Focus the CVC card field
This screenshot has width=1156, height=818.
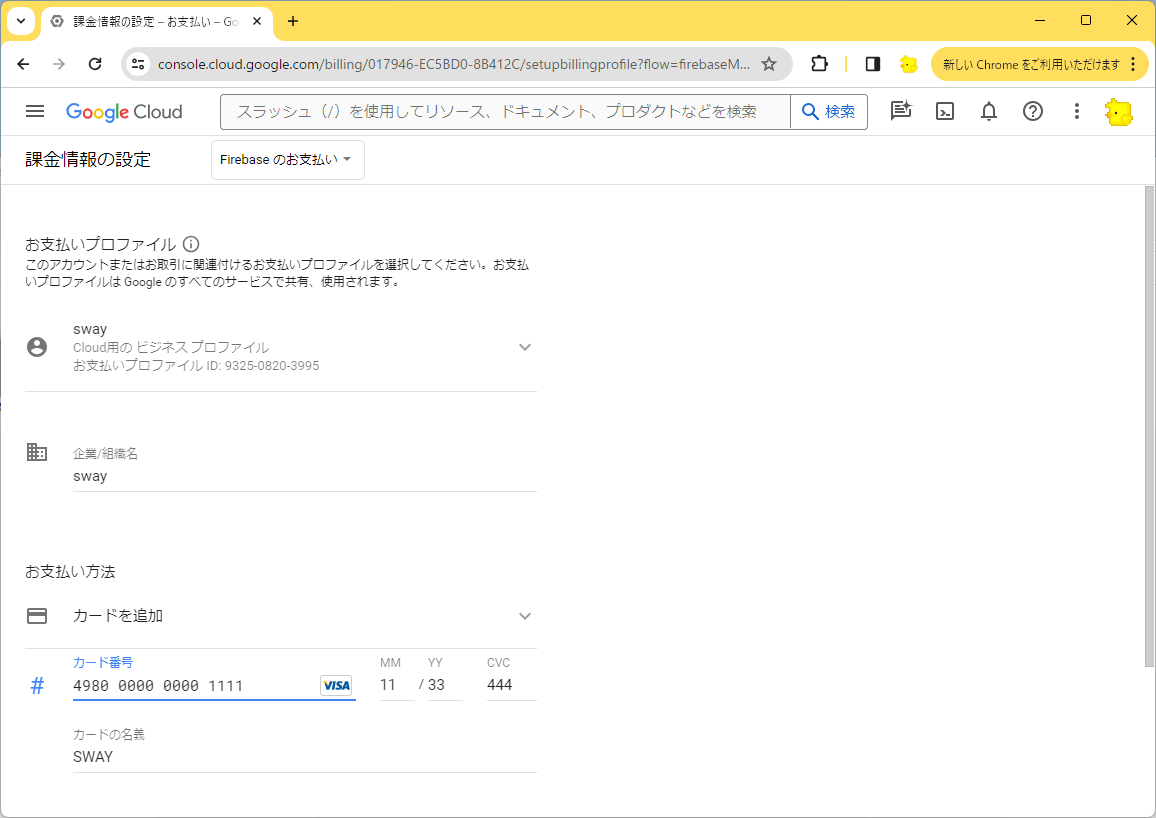click(x=511, y=685)
